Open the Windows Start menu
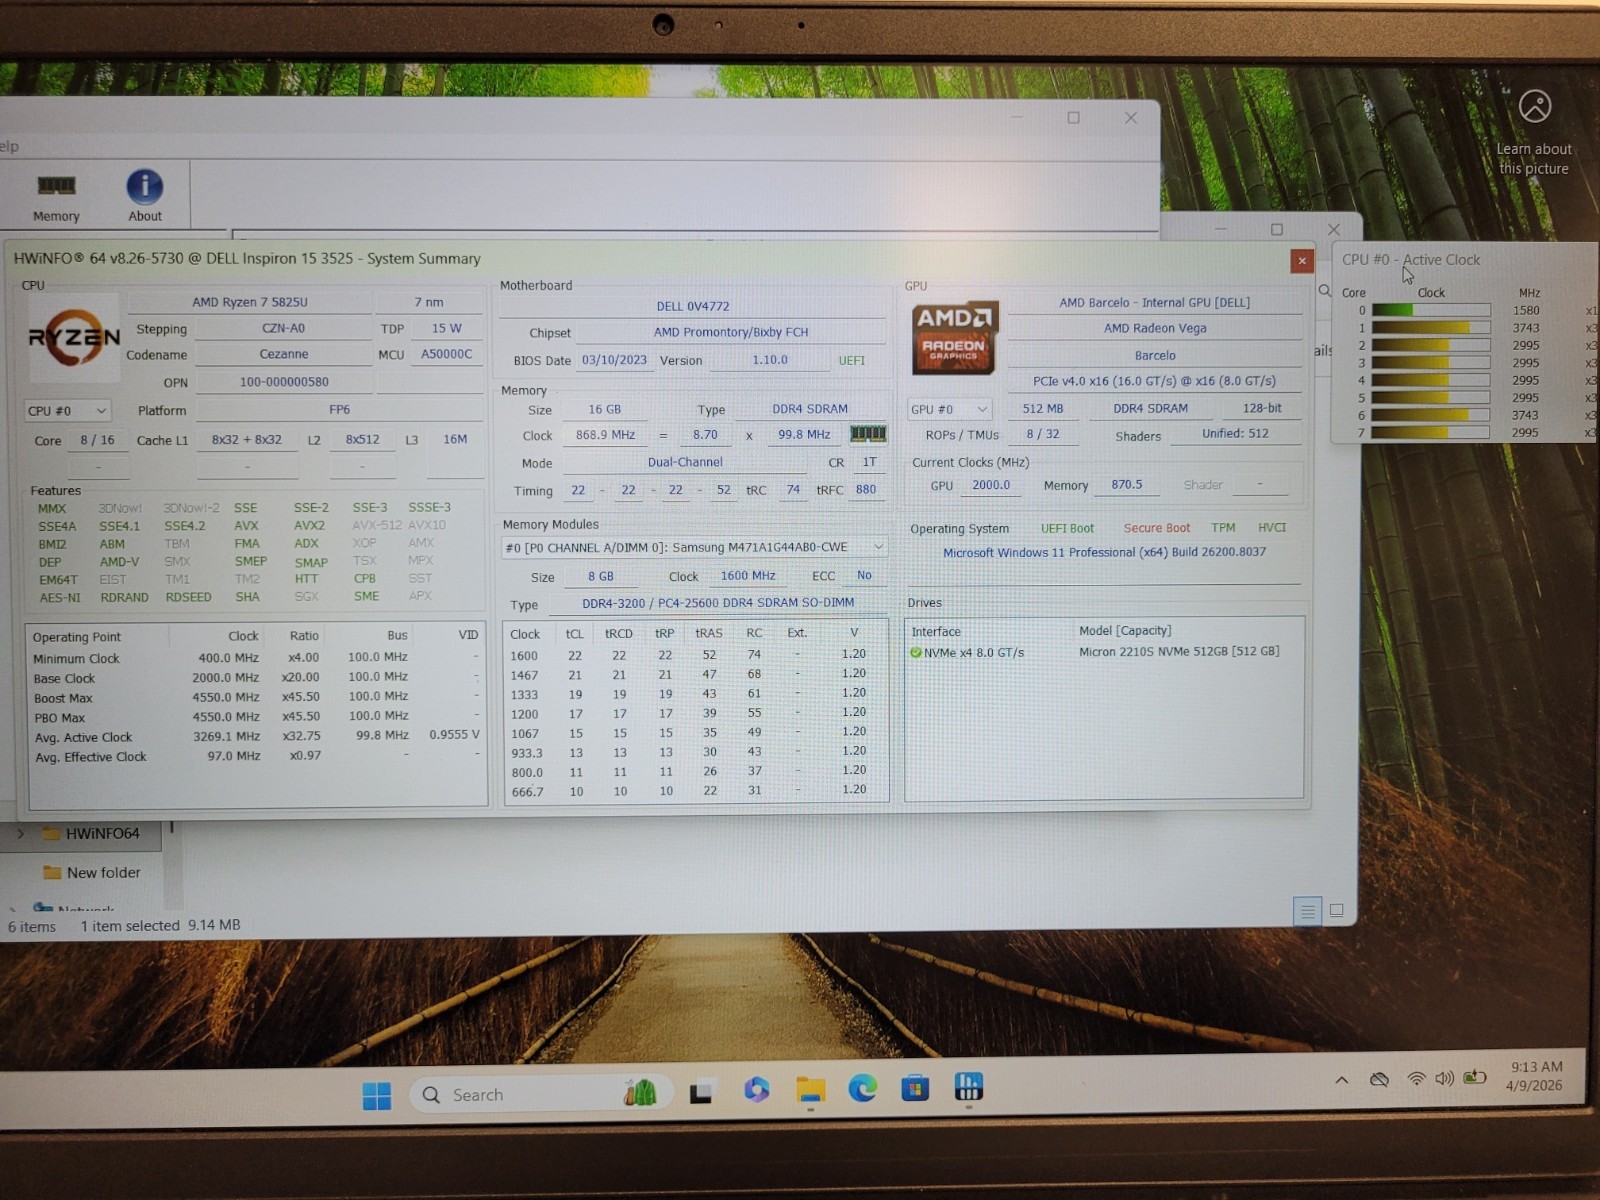1600x1200 pixels. tap(377, 1096)
